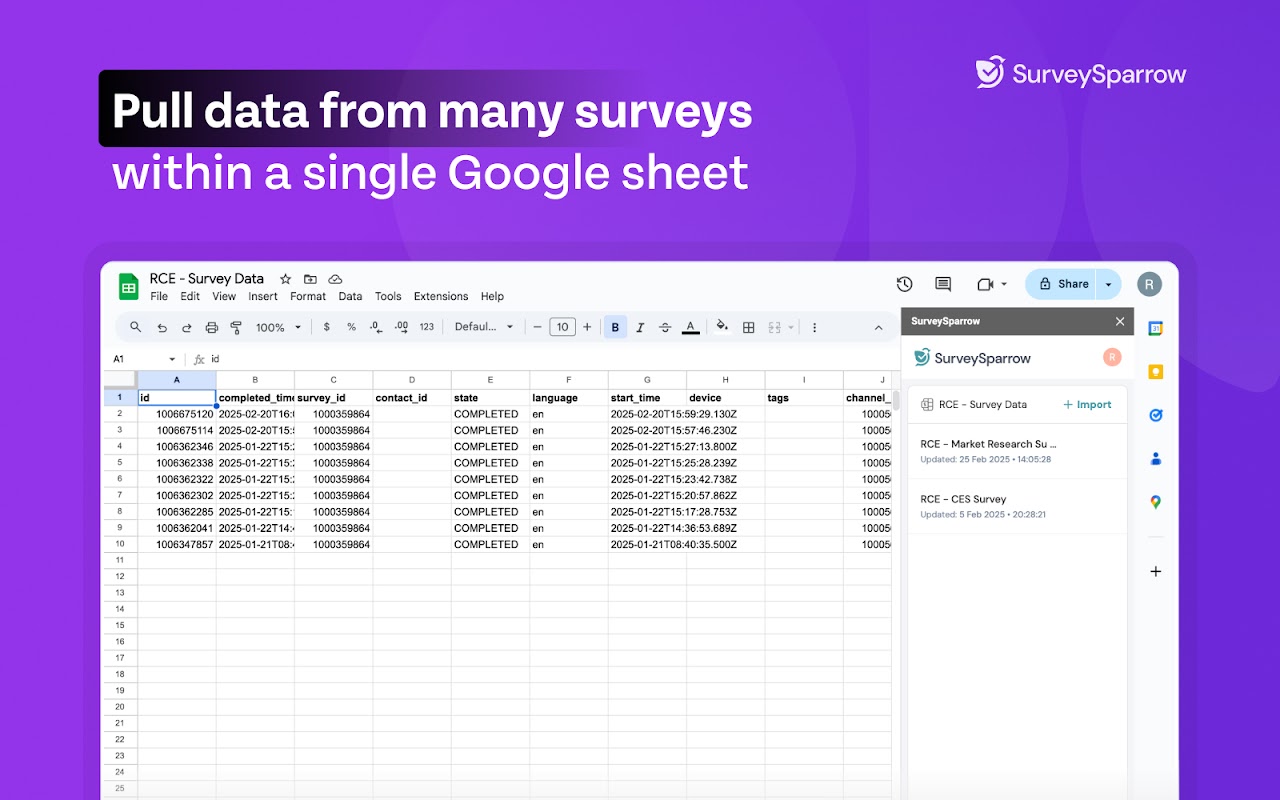Viewport: 1280px width, 800px height.
Task: Open Google Keep from the side panel
Action: (1156, 372)
